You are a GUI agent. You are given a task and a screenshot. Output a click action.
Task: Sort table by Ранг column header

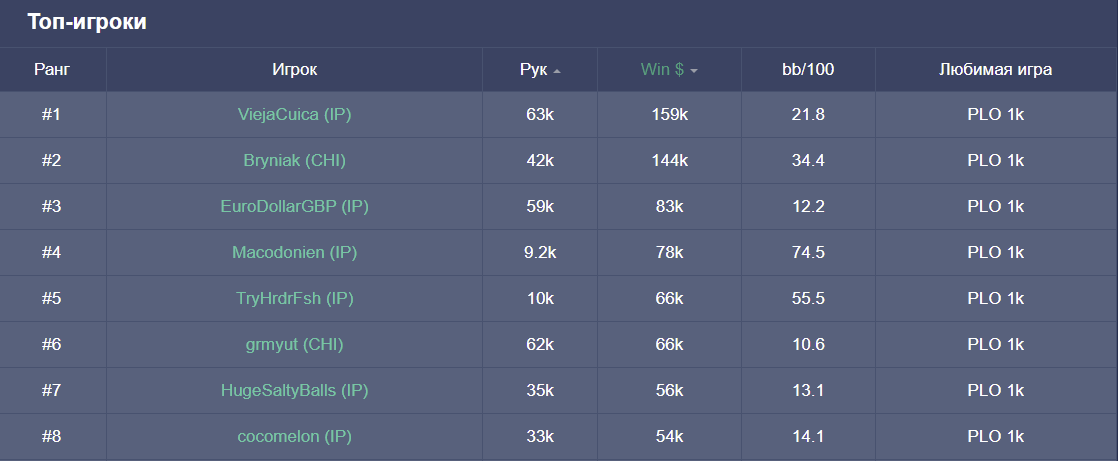pos(52,70)
